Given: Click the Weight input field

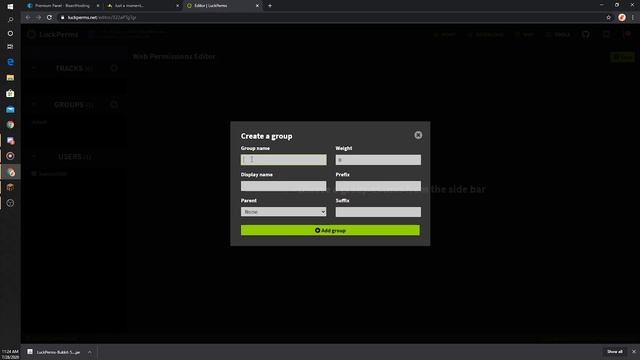Looking at the screenshot, I should (378, 160).
